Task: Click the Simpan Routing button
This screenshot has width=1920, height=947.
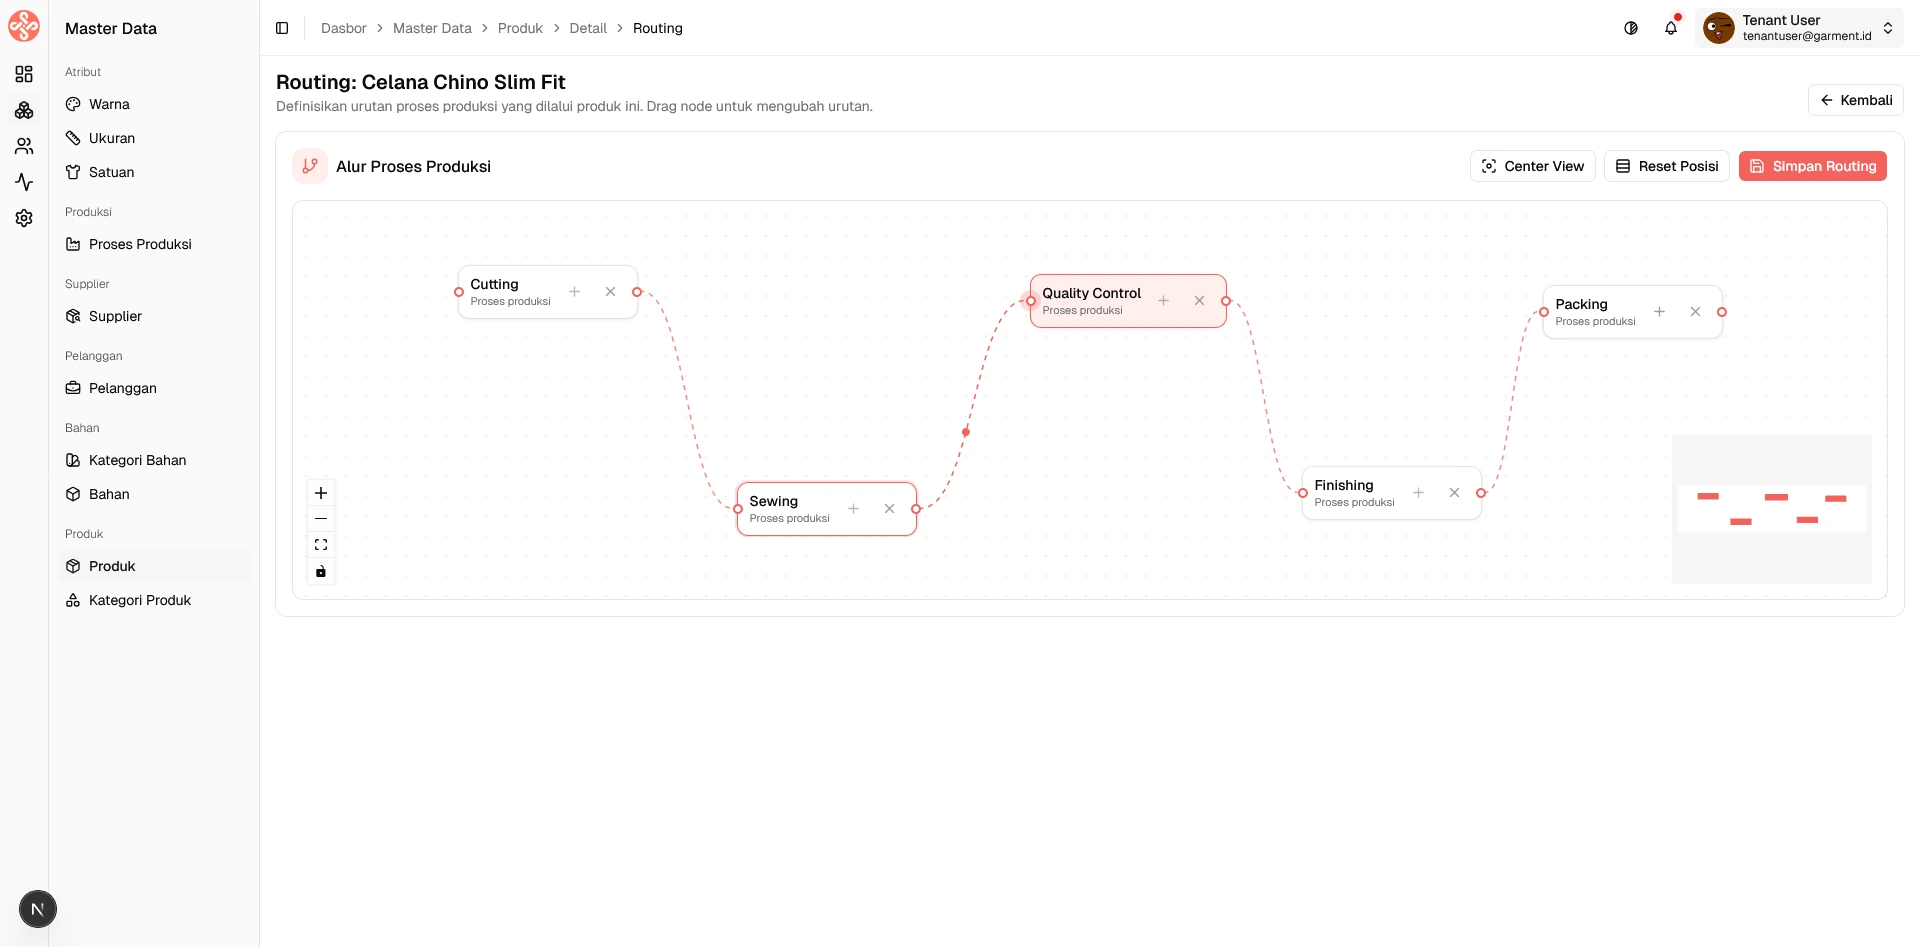Action: pos(1812,166)
